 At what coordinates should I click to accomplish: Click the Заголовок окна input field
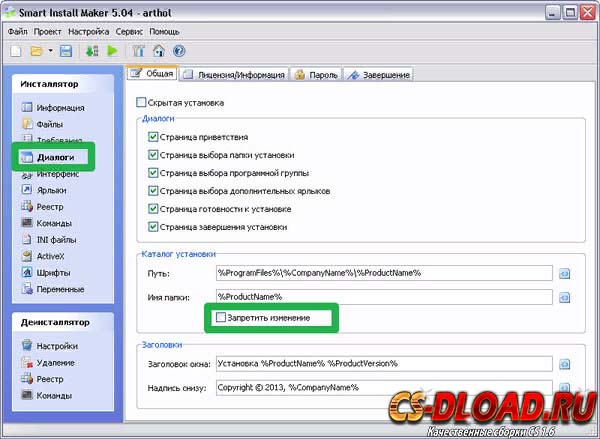[x=384, y=364]
